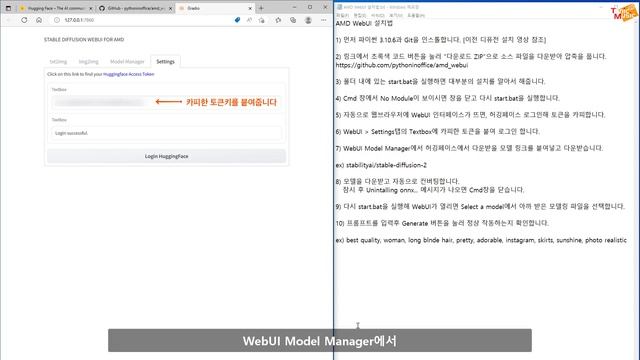The height and width of the screenshot is (360, 640).
Task: Click the Notepad window icon in title bar
Action: 339,7
